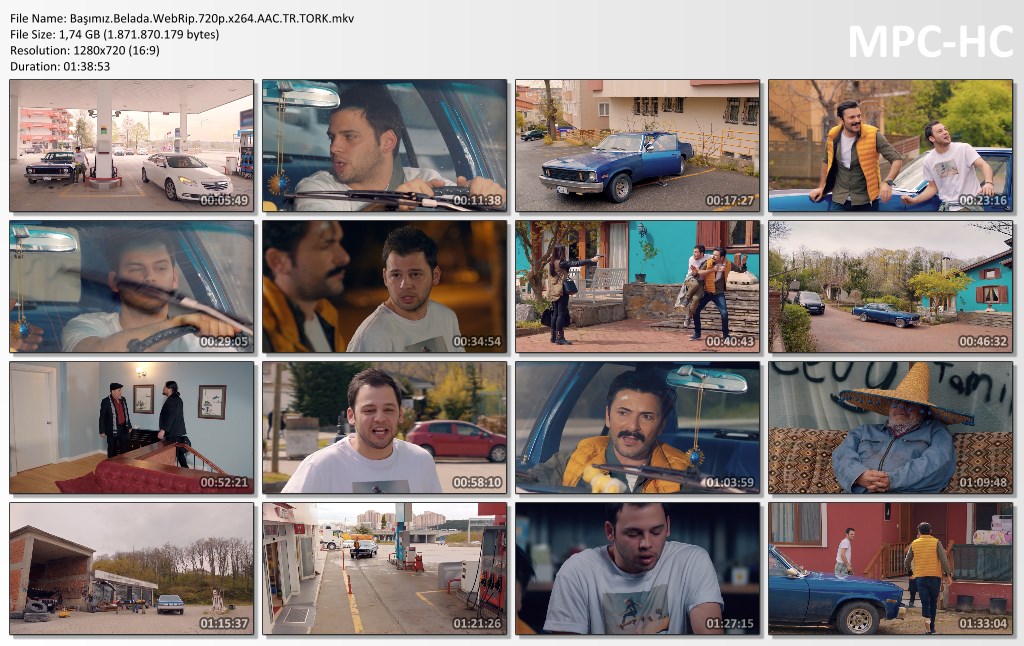Open the thumbnail stamped 00:29:05

coord(132,287)
